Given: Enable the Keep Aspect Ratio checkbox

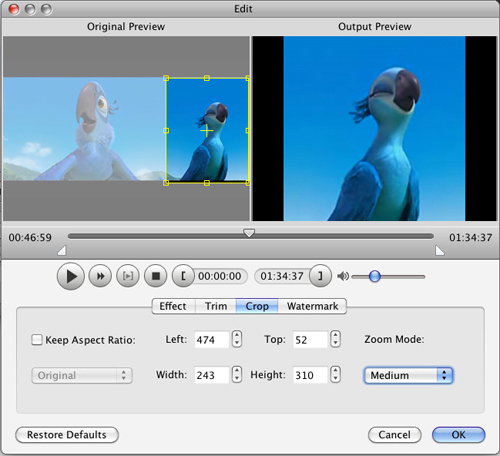Looking at the screenshot, I should (x=37, y=340).
